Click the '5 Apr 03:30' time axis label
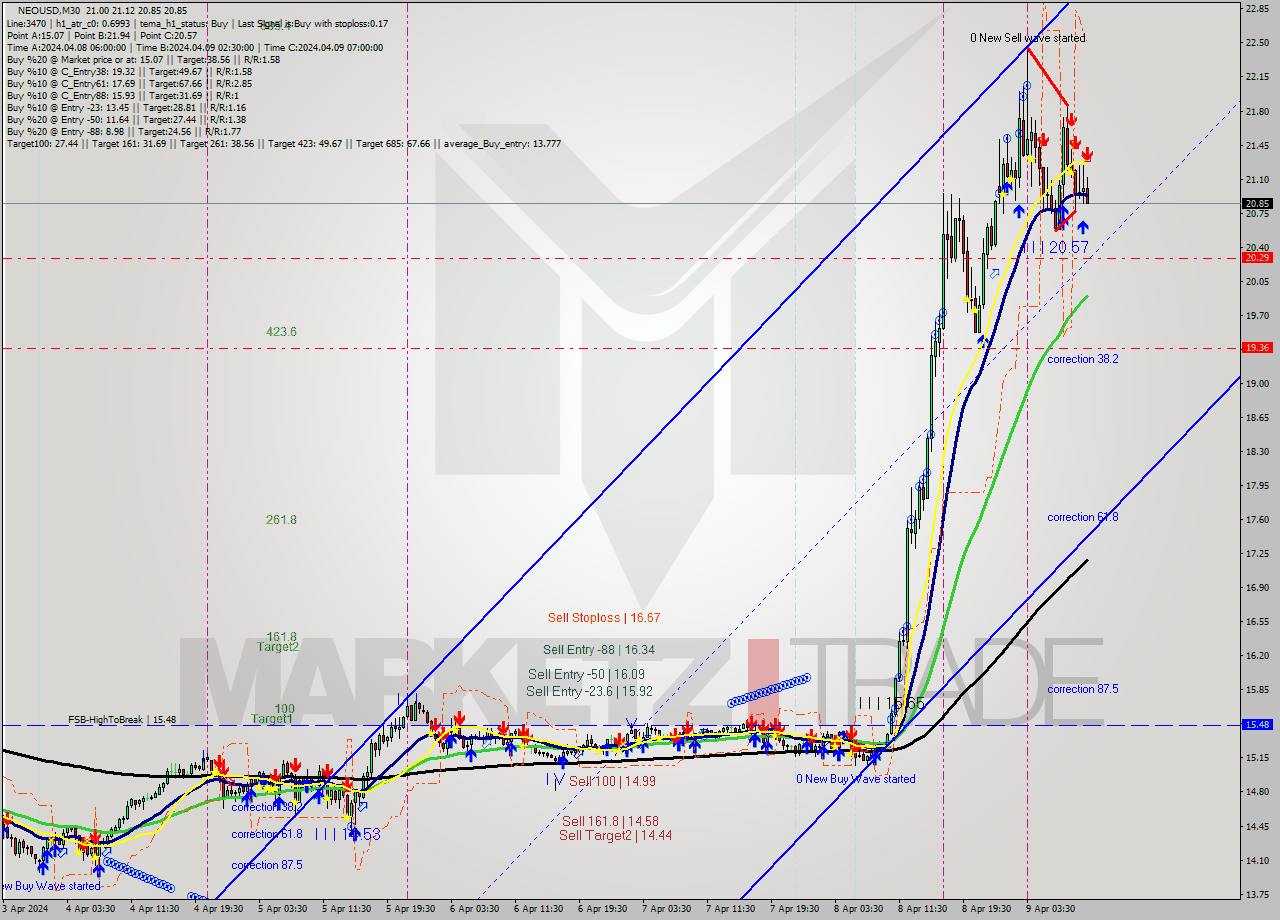This screenshot has height=920, width=1280. 281,909
